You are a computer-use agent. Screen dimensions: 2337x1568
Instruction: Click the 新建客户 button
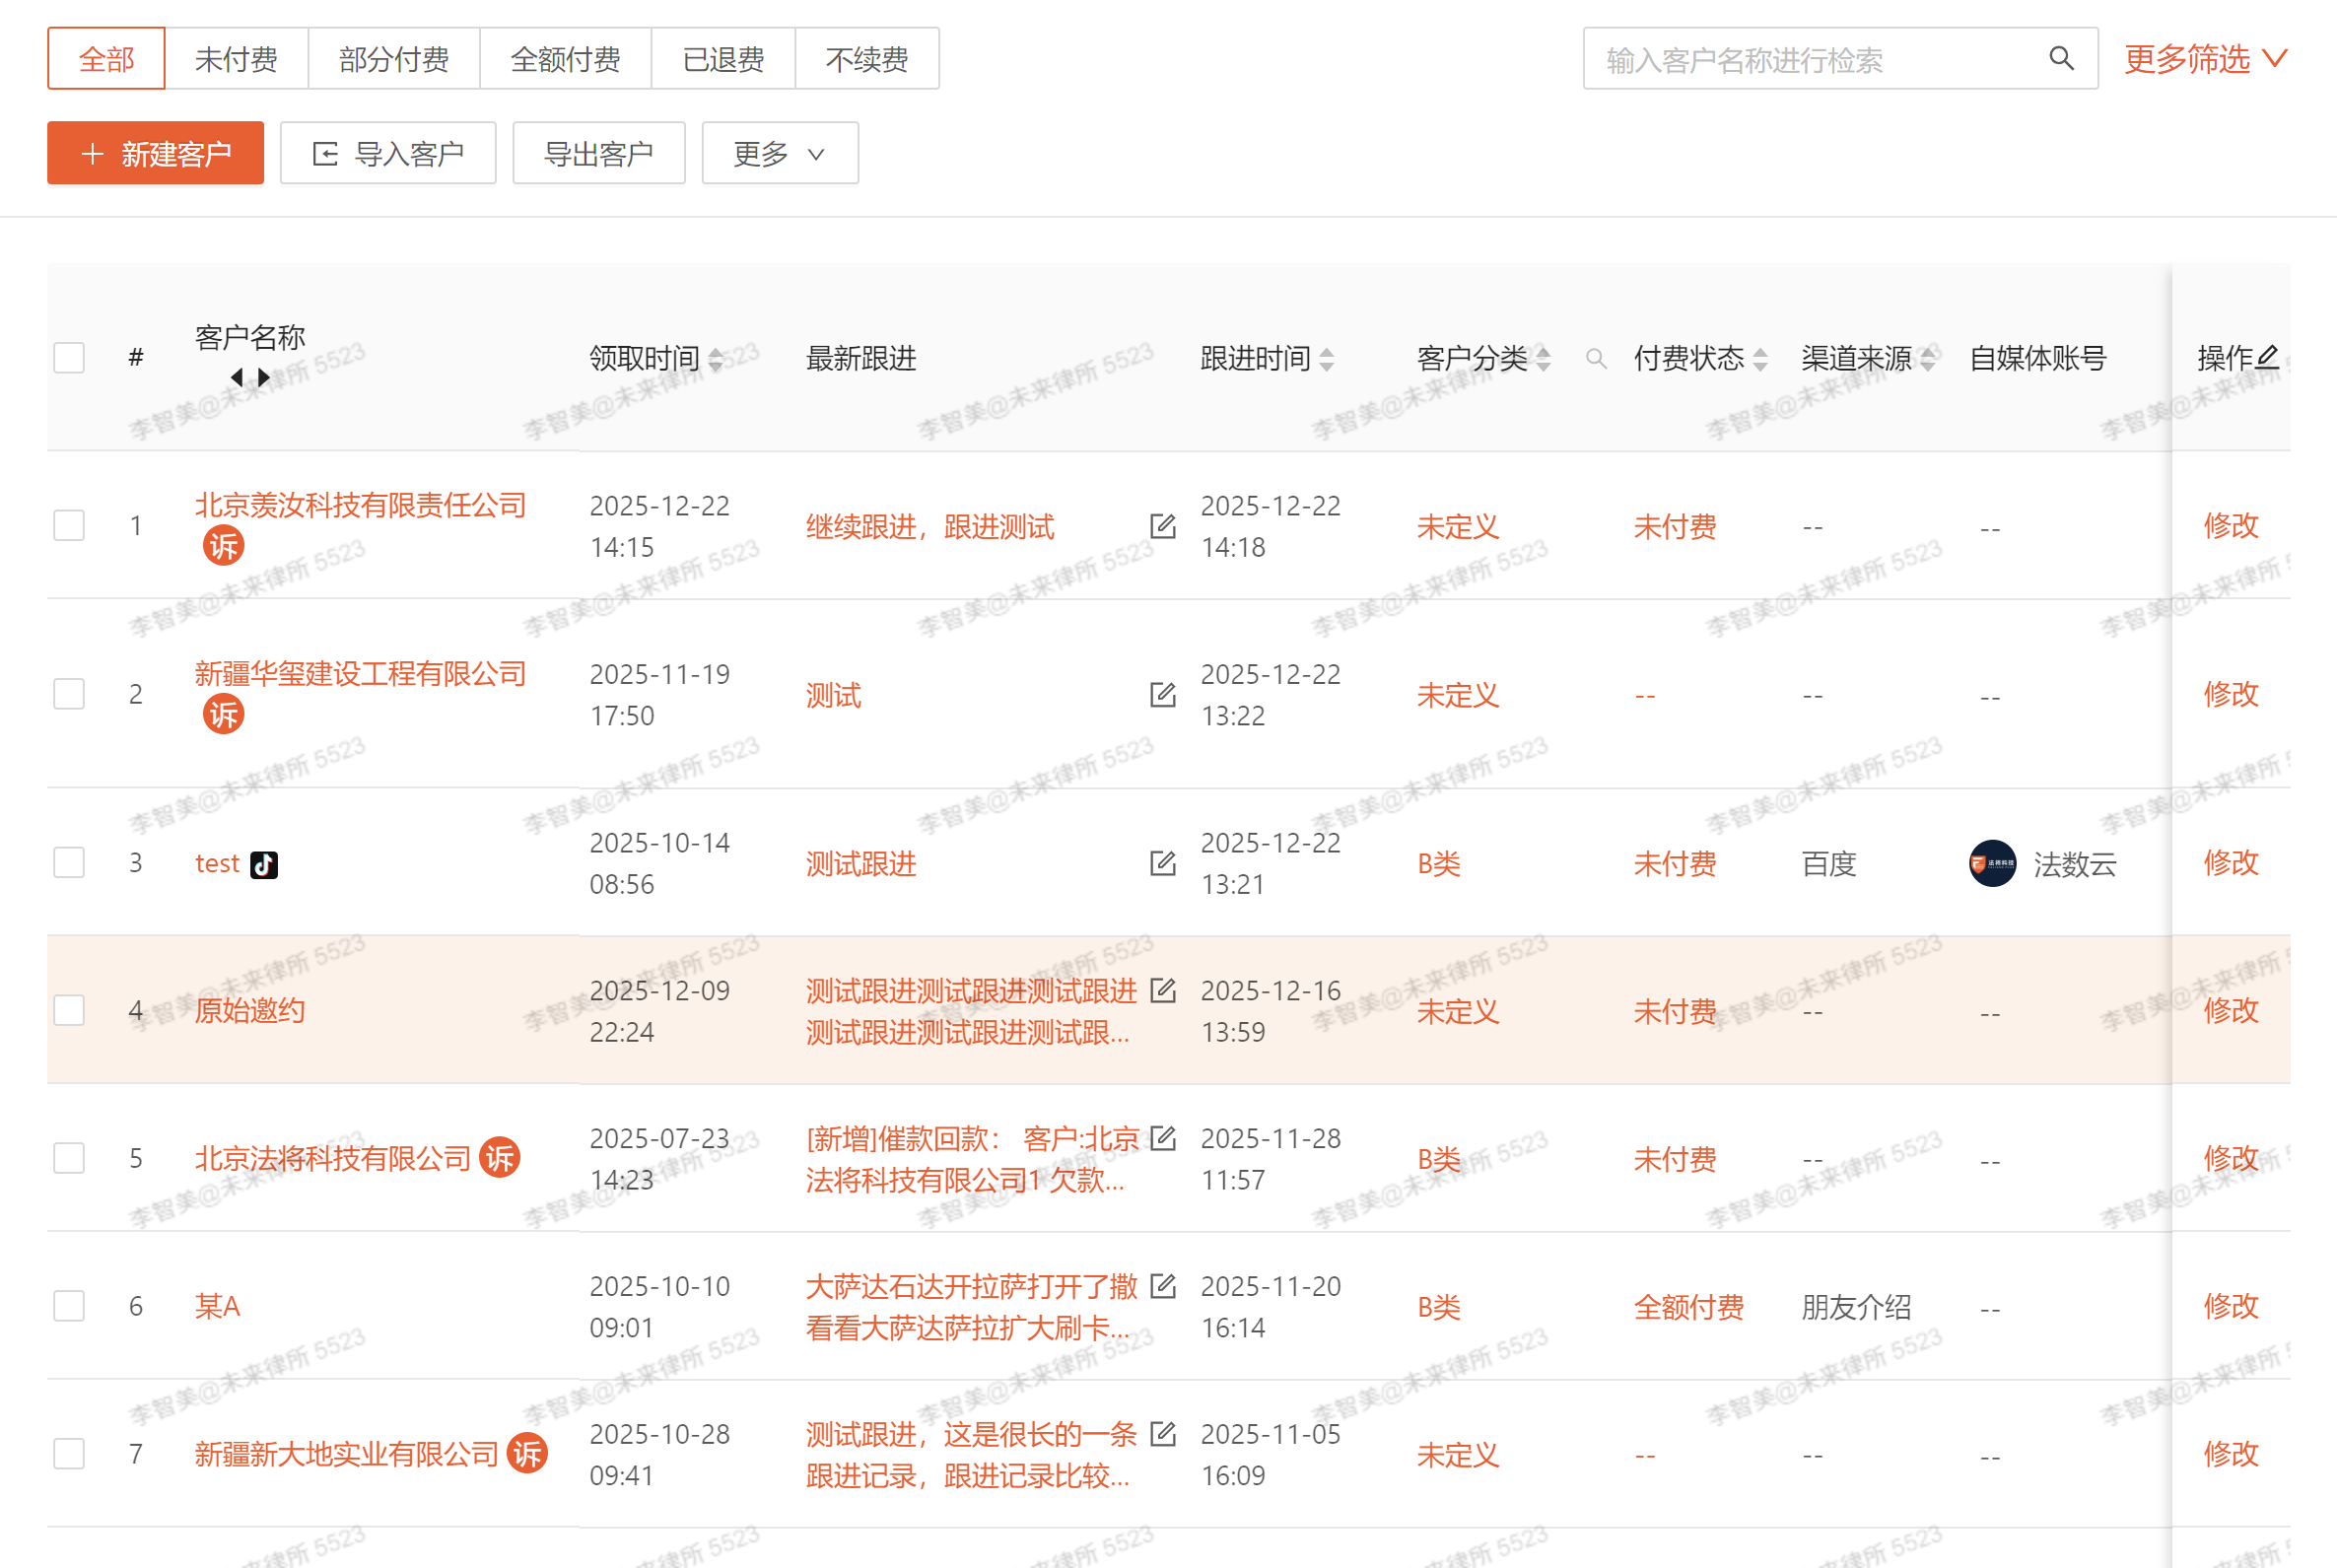click(156, 154)
